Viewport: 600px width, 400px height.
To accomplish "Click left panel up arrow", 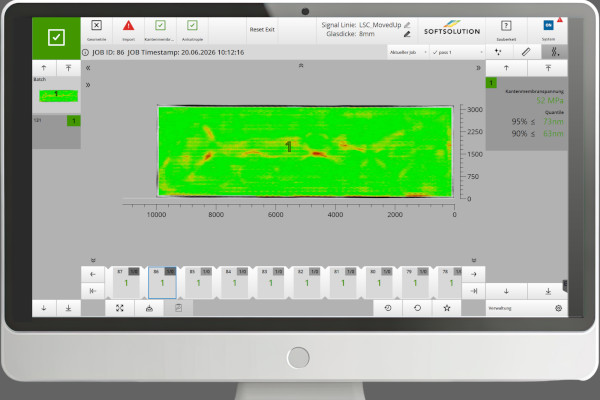I will (x=44, y=68).
